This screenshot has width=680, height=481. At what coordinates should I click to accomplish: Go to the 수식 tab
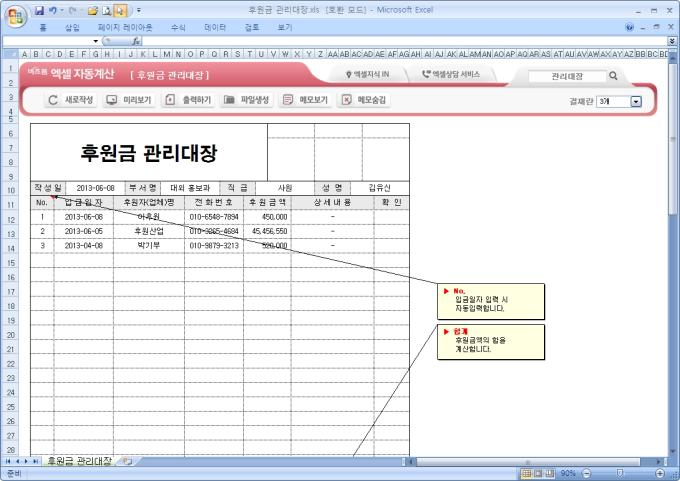click(x=178, y=28)
